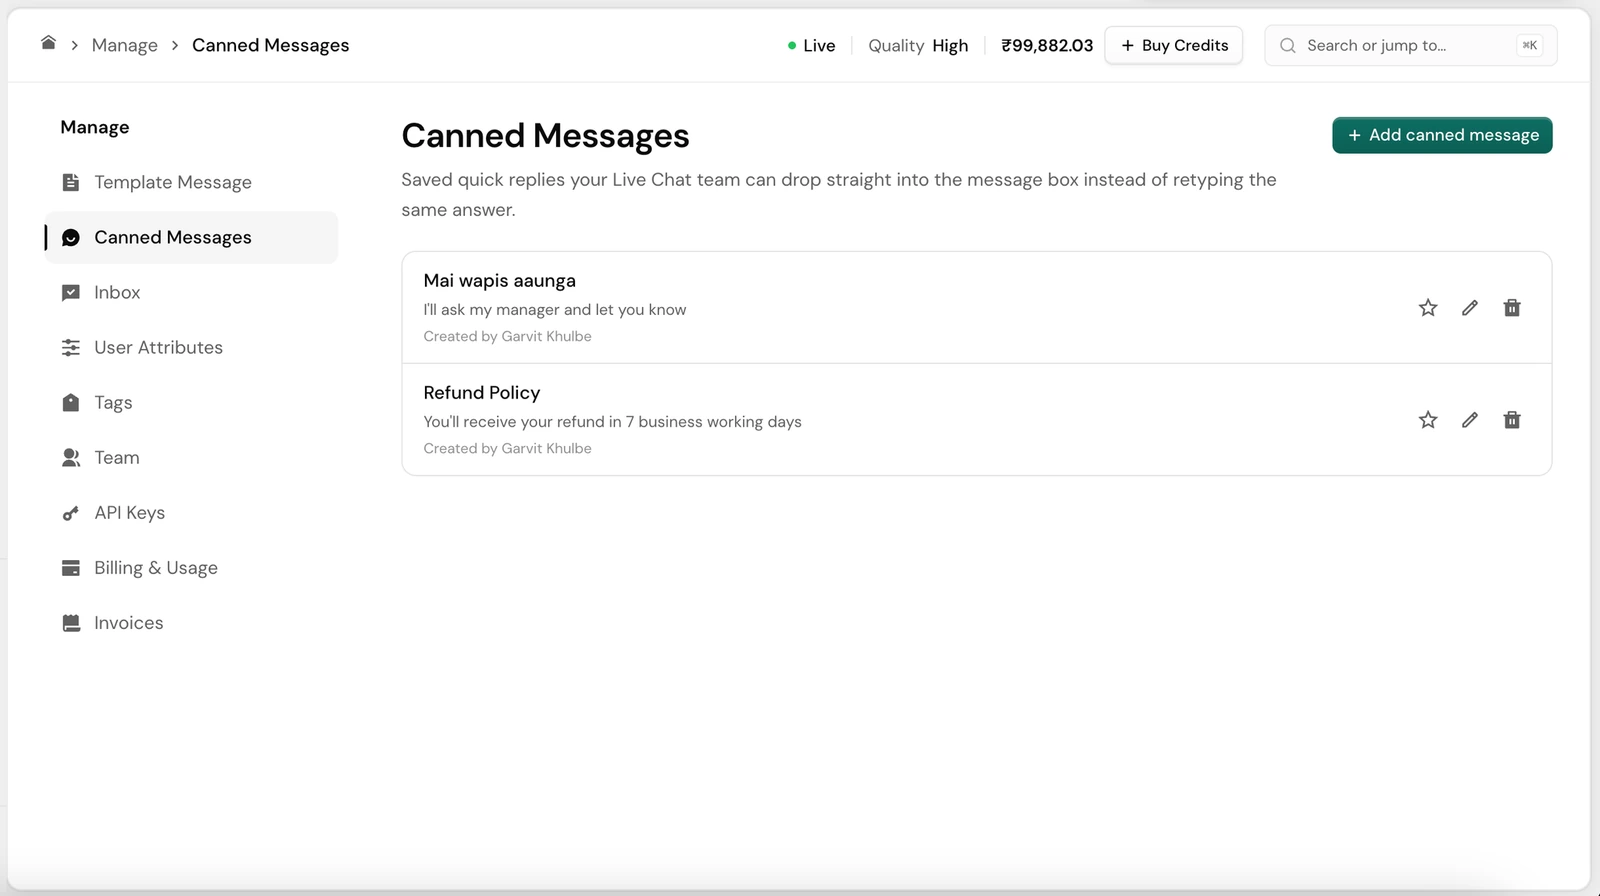Click the Invoices receipt icon

coord(71,623)
